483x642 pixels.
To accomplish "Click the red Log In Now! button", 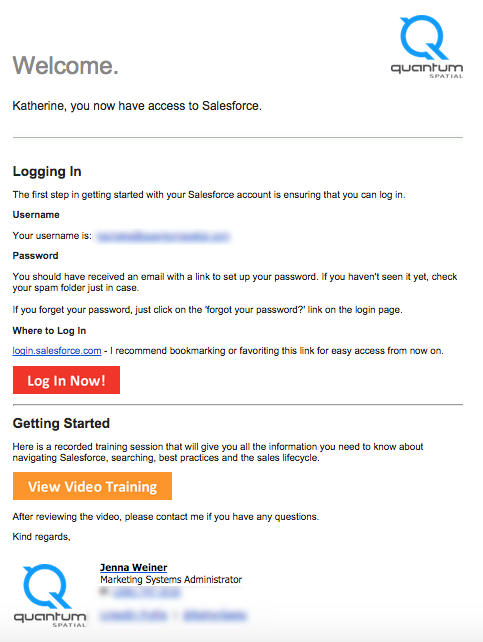I will tap(66, 380).
